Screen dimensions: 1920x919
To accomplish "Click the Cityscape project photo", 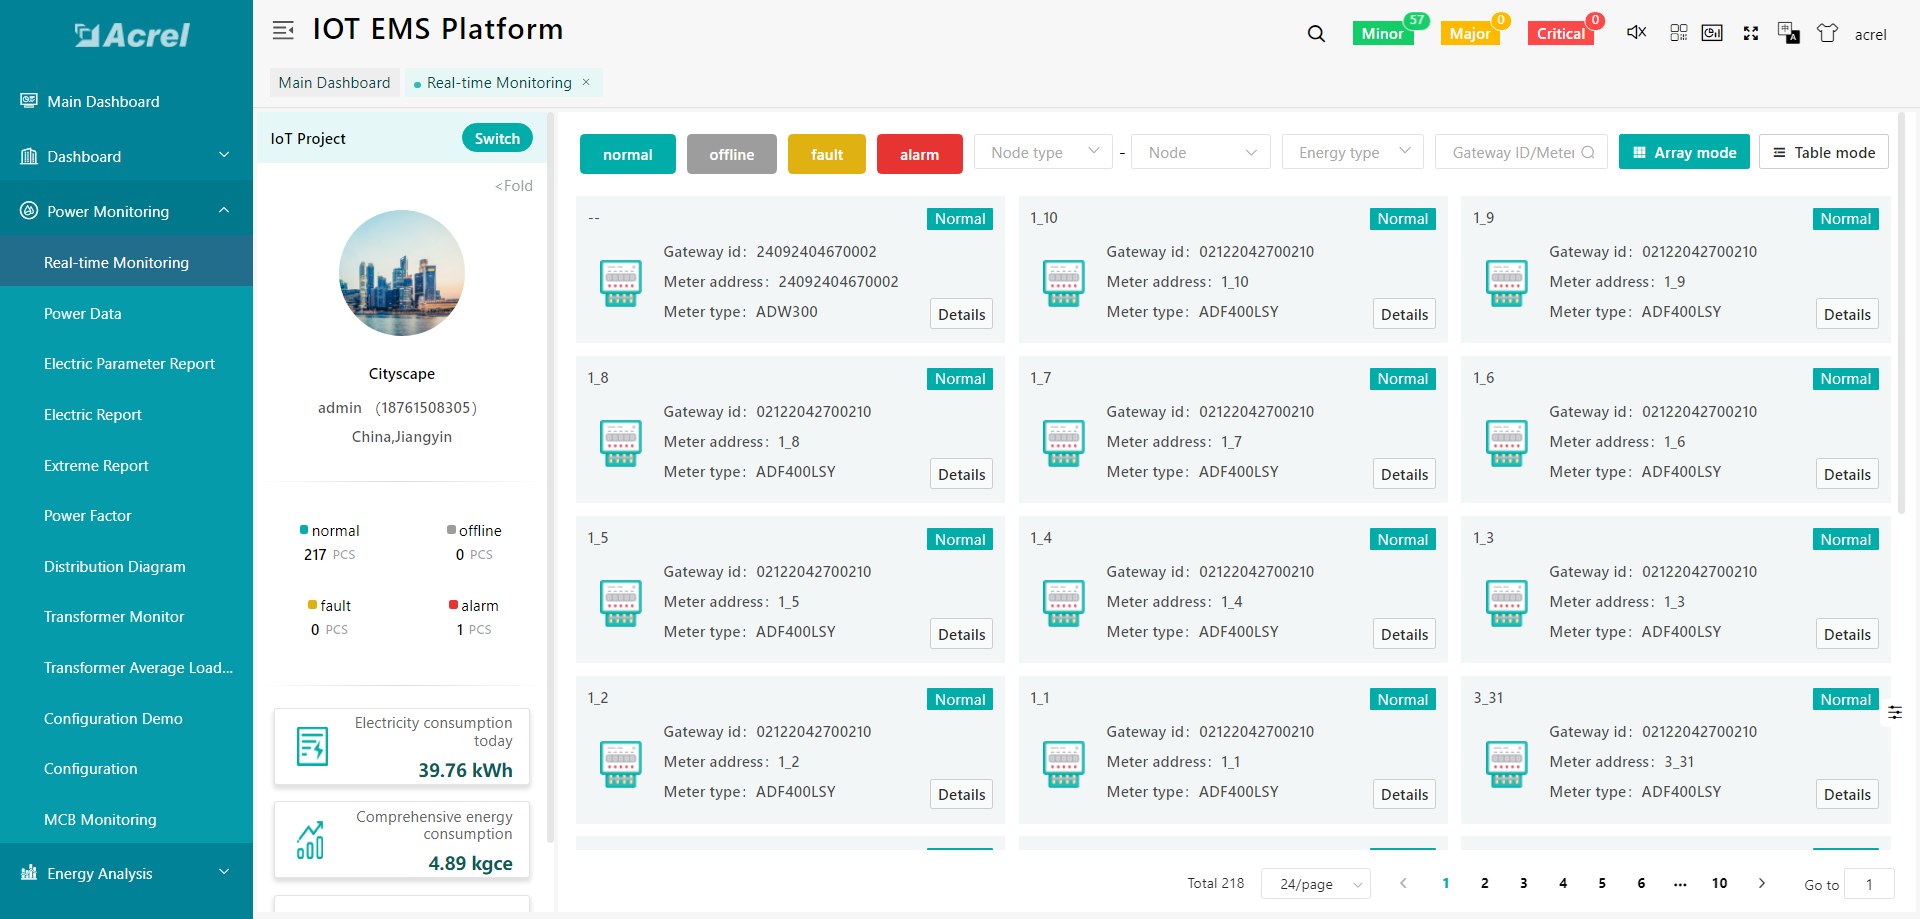I will pyautogui.click(x=402, y=273).
